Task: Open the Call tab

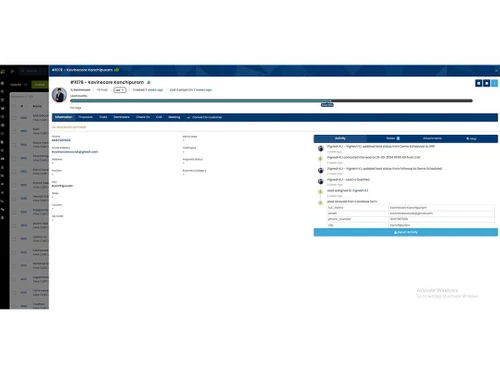Action: click(159, 117)
